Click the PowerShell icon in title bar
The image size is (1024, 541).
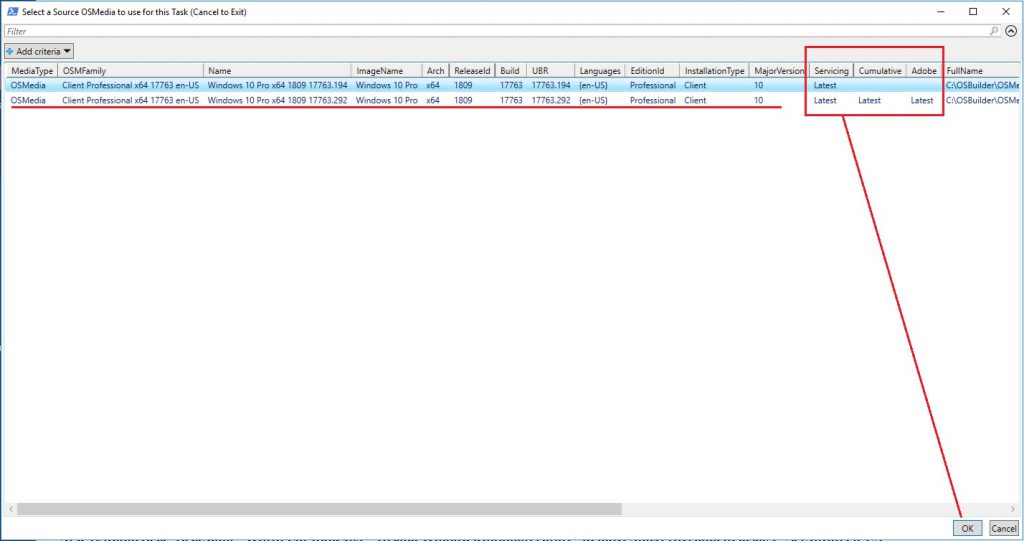click(10, 11)
